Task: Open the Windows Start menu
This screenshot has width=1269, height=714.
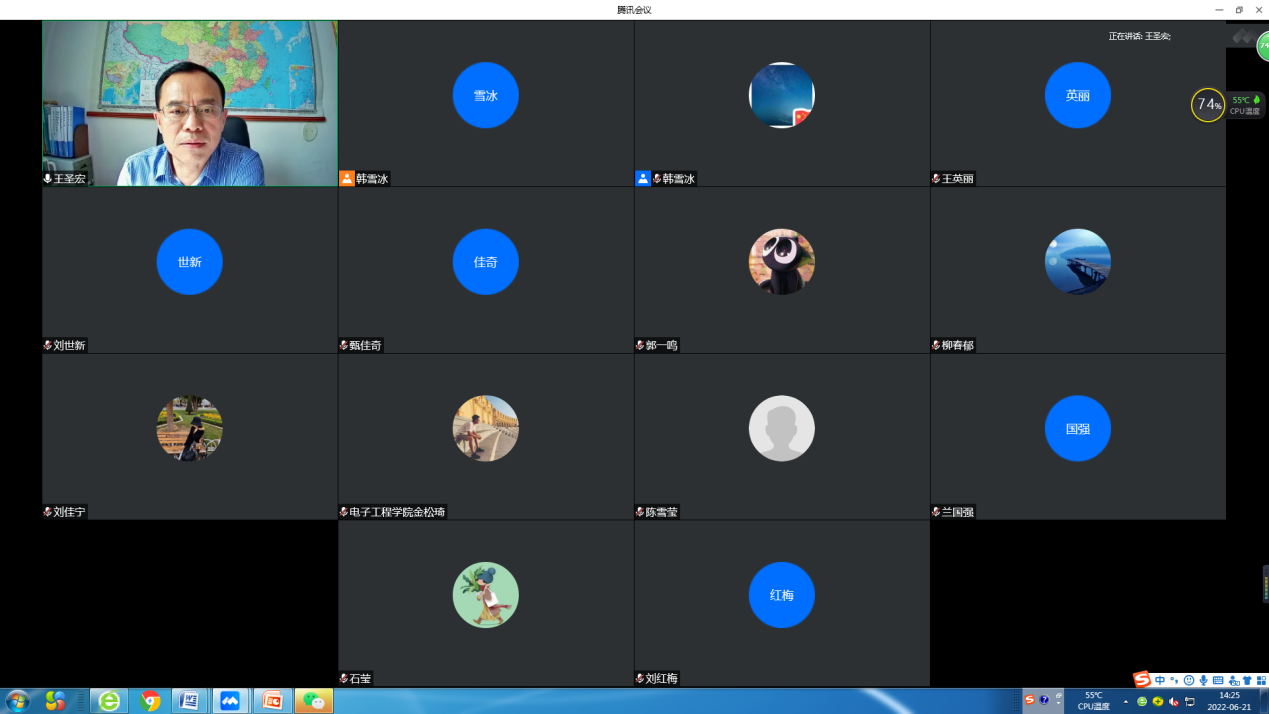Action: (x=17, y=701)
